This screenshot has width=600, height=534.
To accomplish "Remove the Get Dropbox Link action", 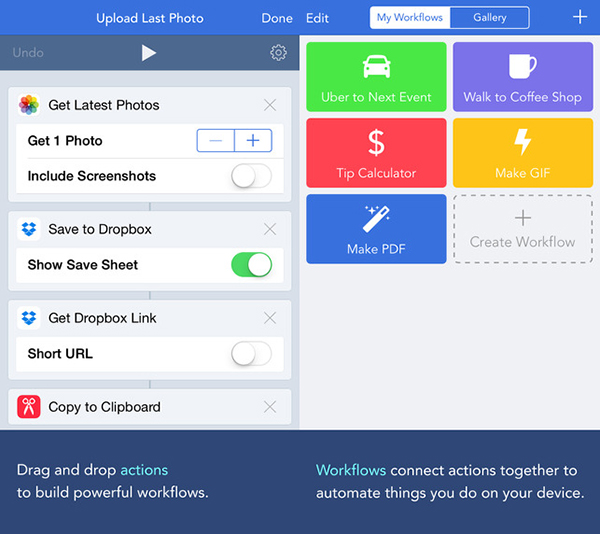I will coord(270,318).
